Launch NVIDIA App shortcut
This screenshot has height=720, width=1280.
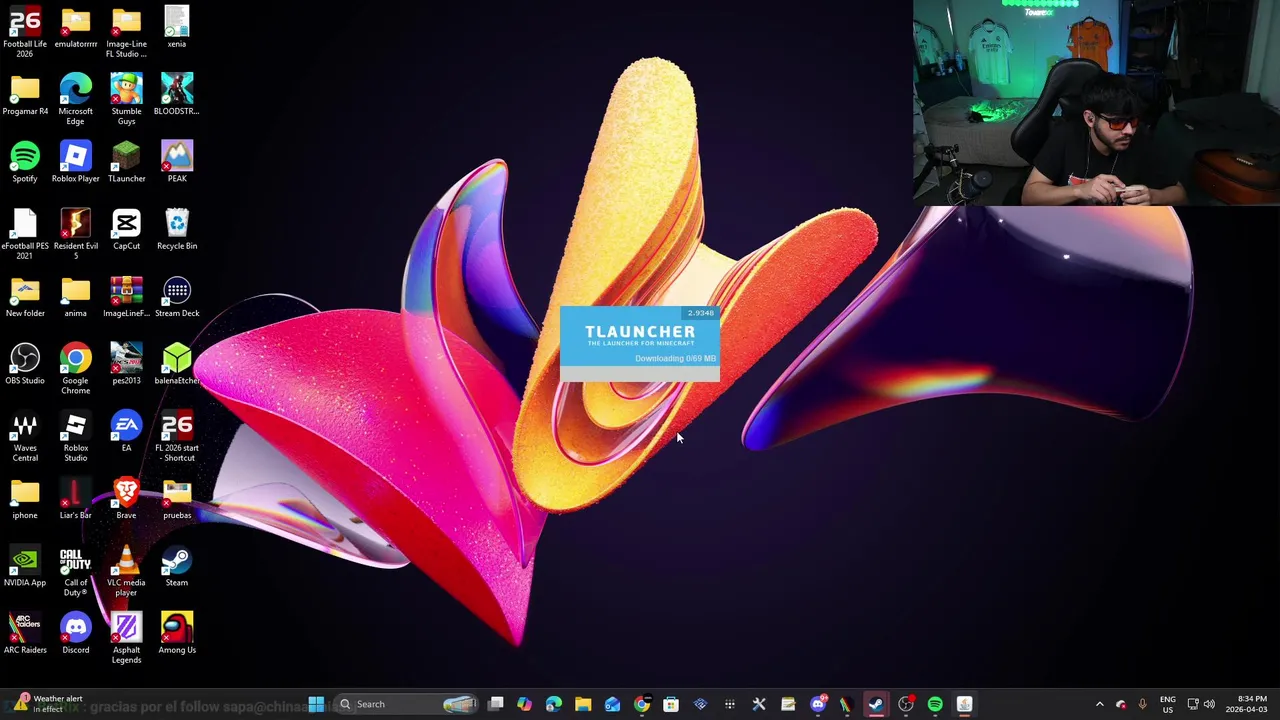click(25, 566)
